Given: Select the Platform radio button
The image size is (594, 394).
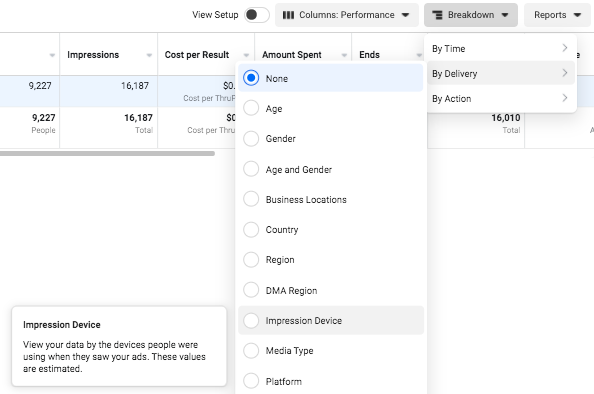Looking at the screenshot, I should point(251,381).
